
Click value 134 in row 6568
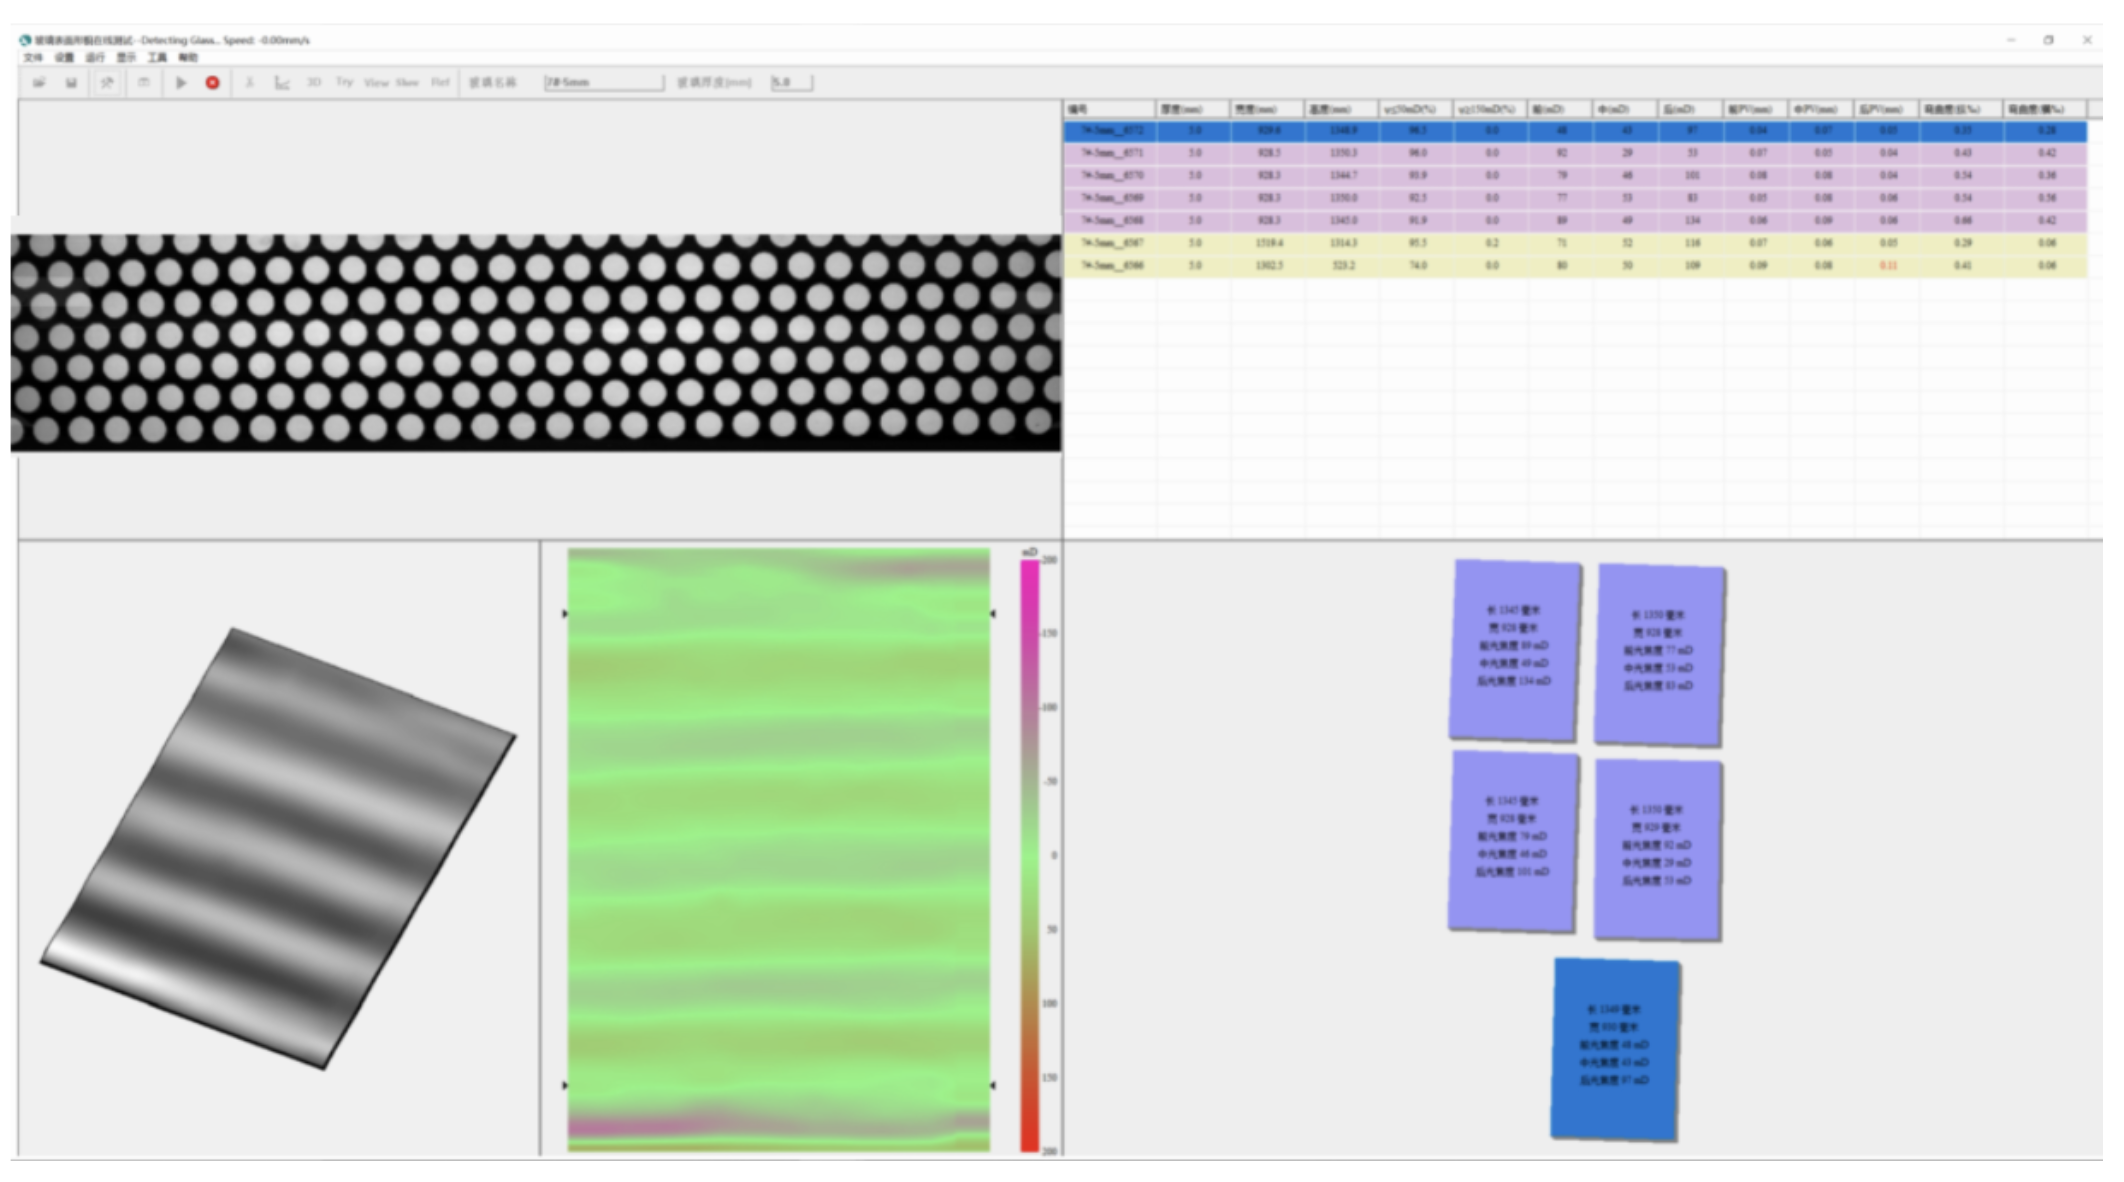(1692, 221)
